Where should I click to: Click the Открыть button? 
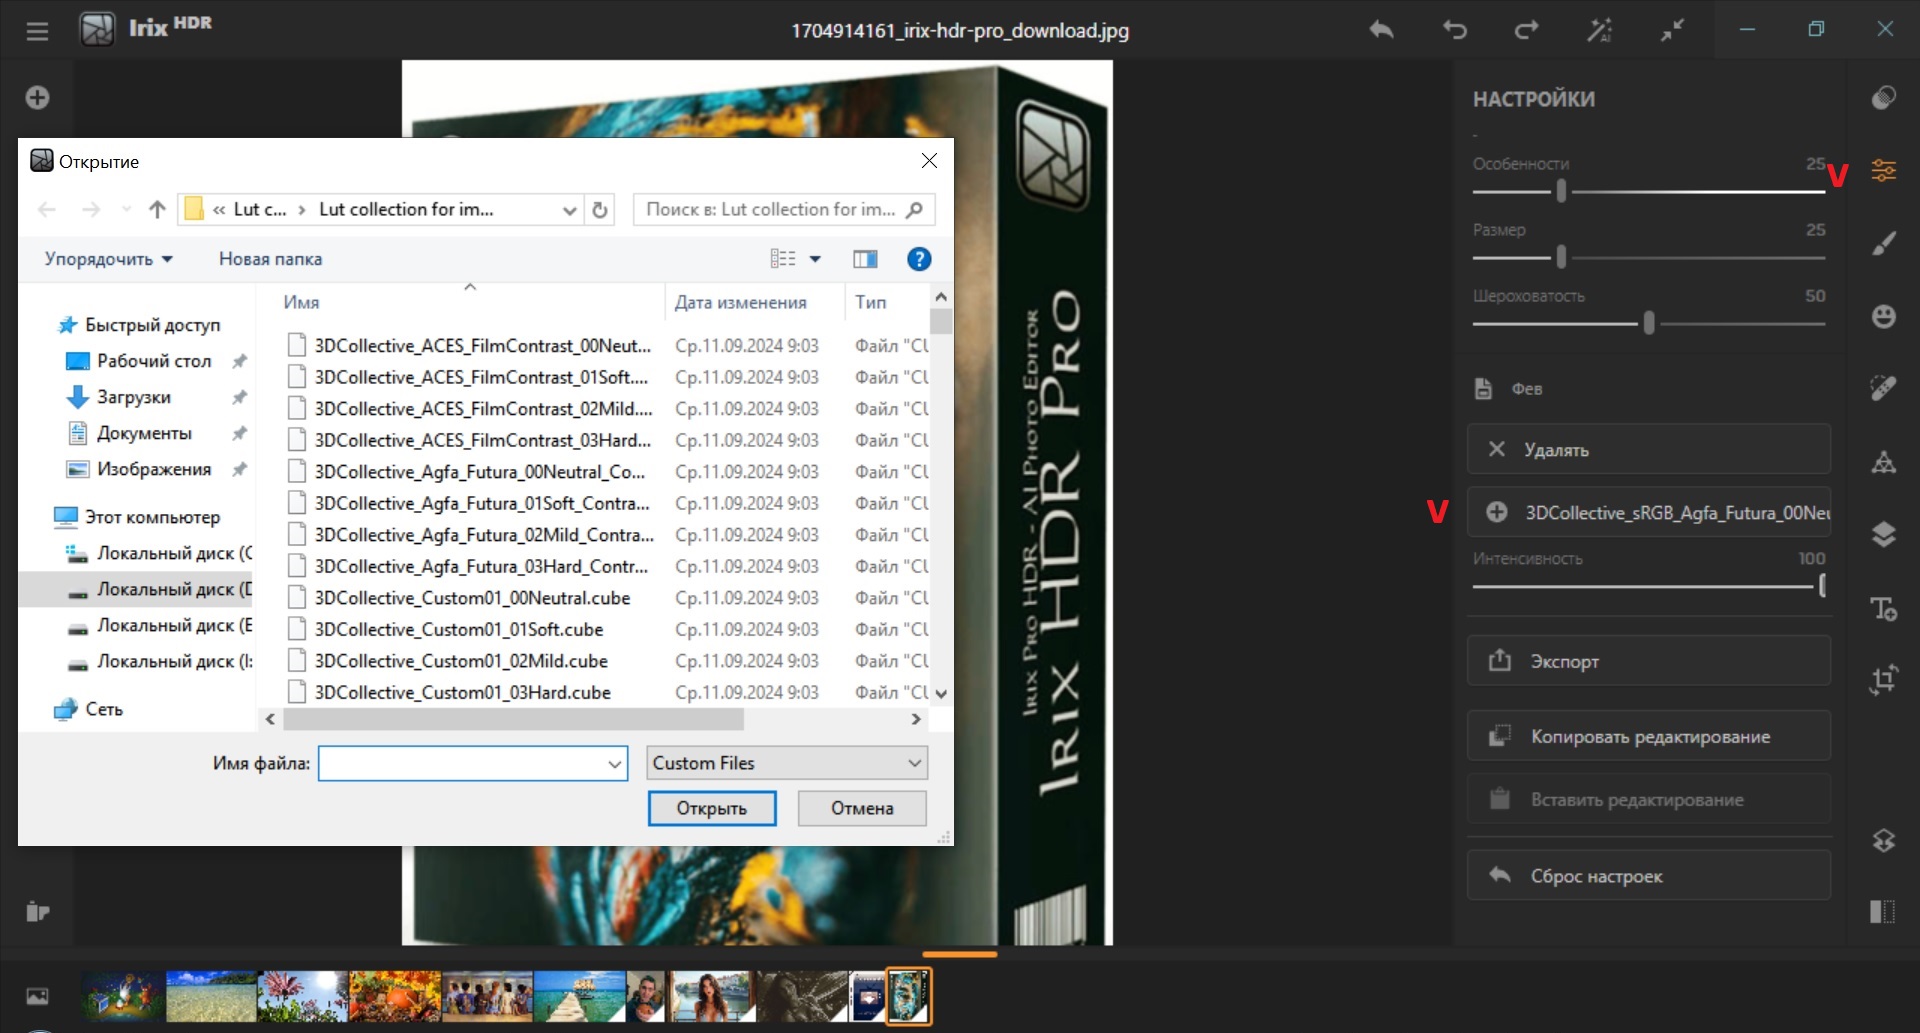click(x=711, y=808)
